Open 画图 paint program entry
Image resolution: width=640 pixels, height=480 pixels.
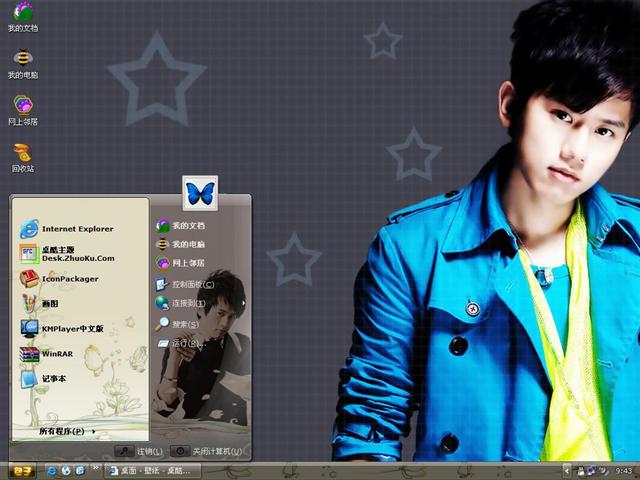pyautogui.click(x=40, y=304)
